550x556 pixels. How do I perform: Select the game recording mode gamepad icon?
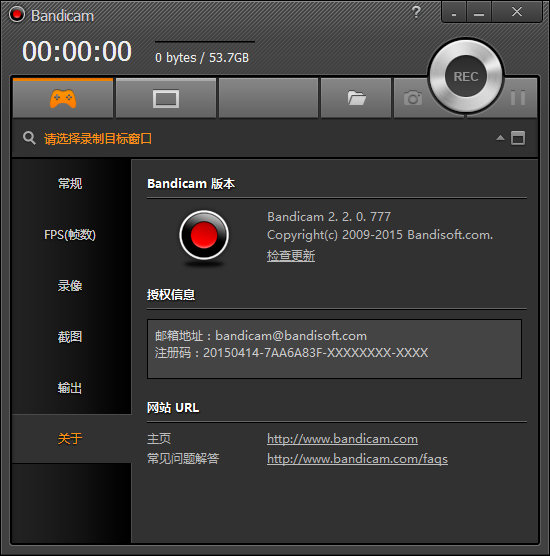pos(63,98)
